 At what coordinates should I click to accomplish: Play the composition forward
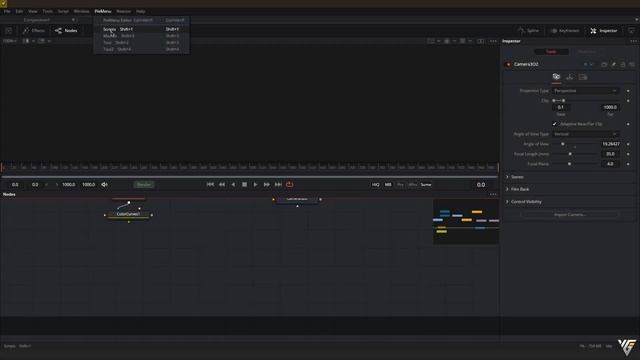click(256, 184)
